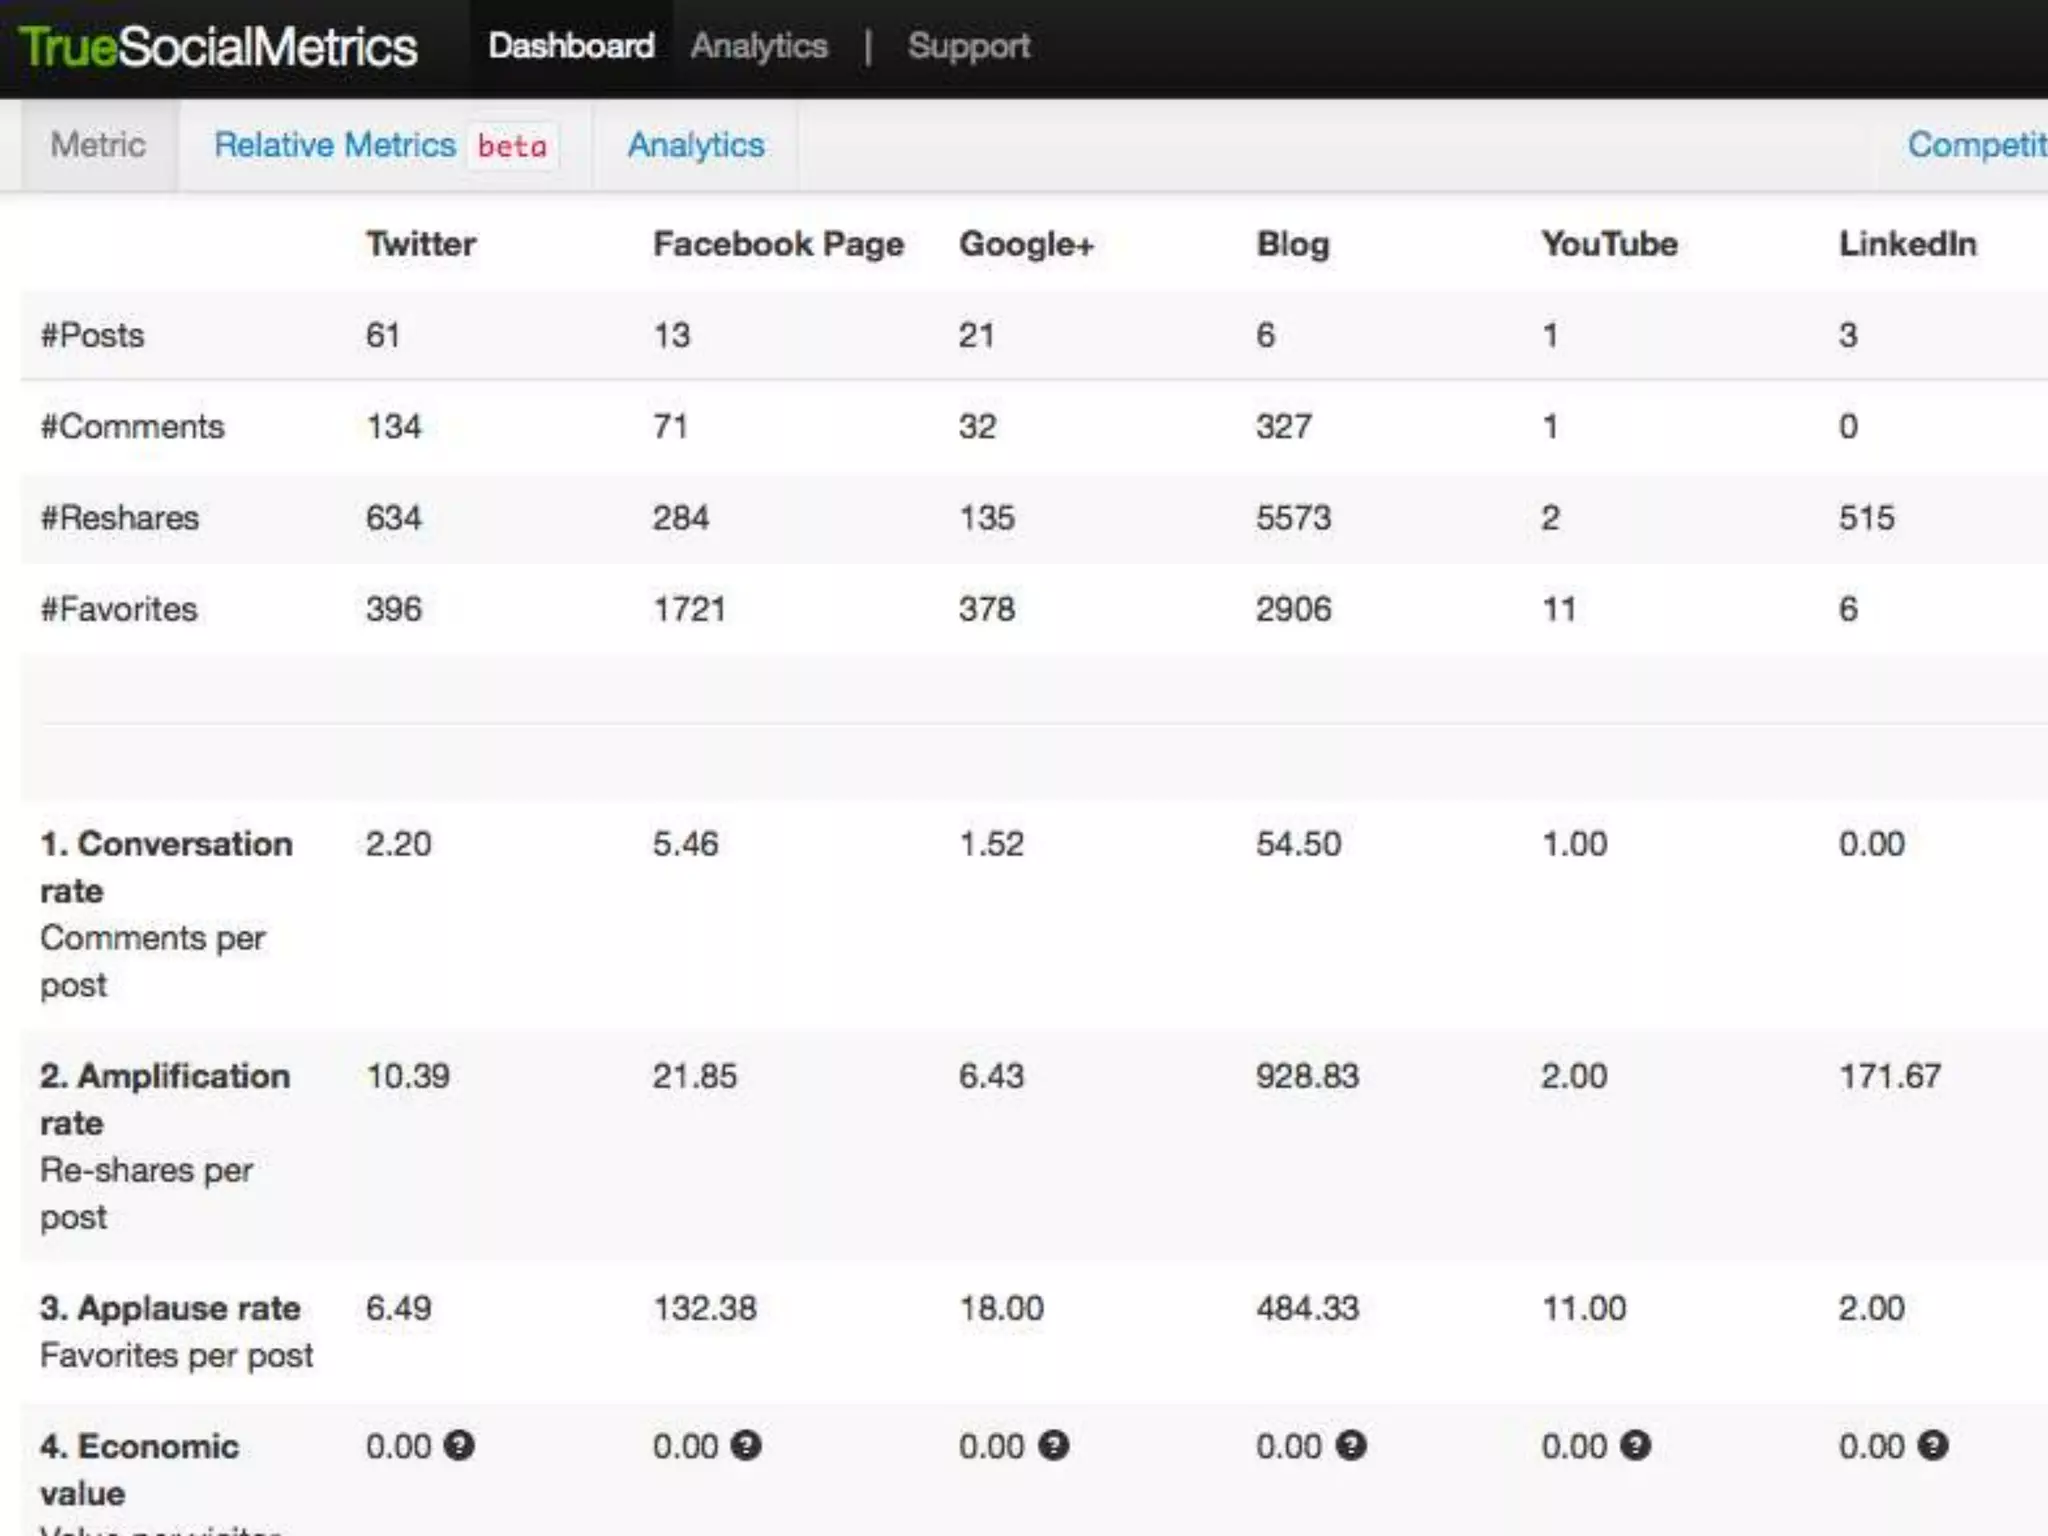Image resolution: width=2048 pixels, height=1536 pixels.
Task: Click the #Comments row label
Action: [x=132, y=427]
